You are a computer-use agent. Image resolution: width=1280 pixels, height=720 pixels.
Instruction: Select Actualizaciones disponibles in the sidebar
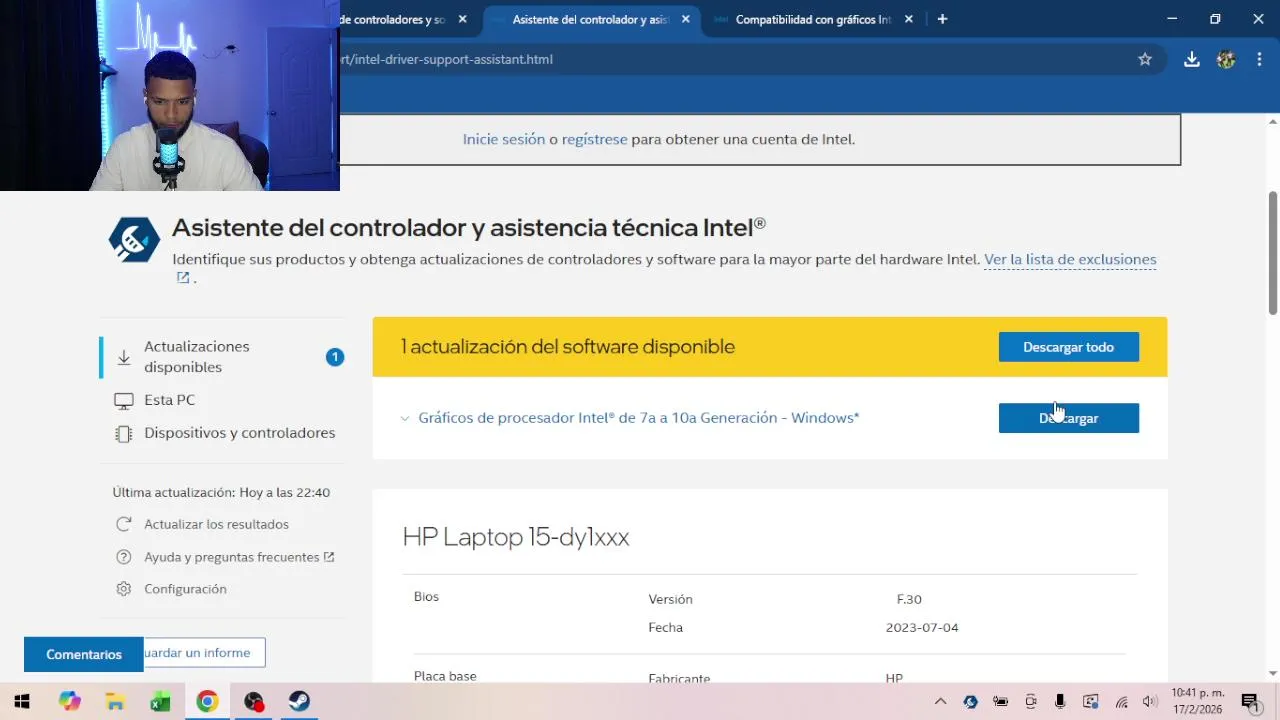222,357
